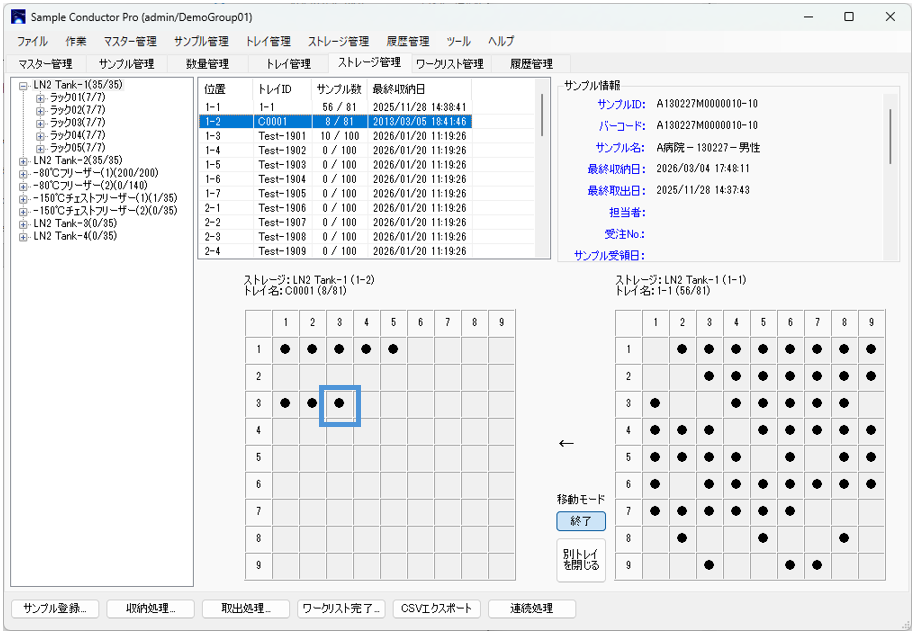Expand the -80℃フリーザー(1) storage node
915x633 pixels.
click(x=23, y=173)
